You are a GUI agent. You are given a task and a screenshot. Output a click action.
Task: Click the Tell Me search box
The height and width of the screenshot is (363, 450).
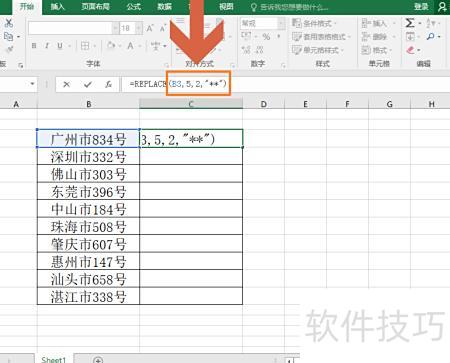(289, 7)
